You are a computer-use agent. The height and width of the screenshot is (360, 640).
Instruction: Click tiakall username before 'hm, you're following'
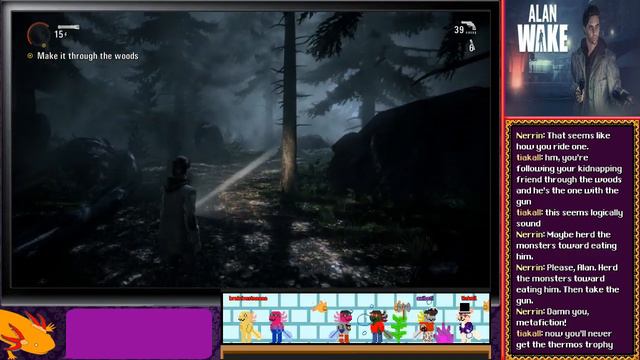coord(529,158)
